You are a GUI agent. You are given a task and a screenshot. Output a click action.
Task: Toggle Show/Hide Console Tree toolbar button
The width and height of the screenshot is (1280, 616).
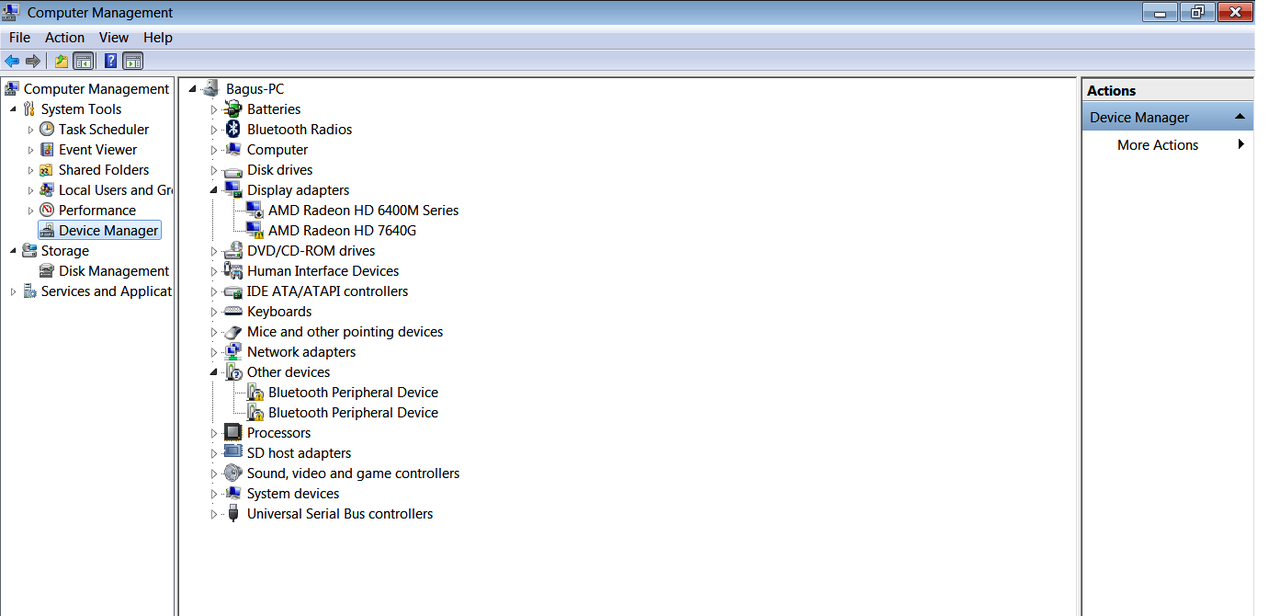pyautogui.click(x=83, y=61)
